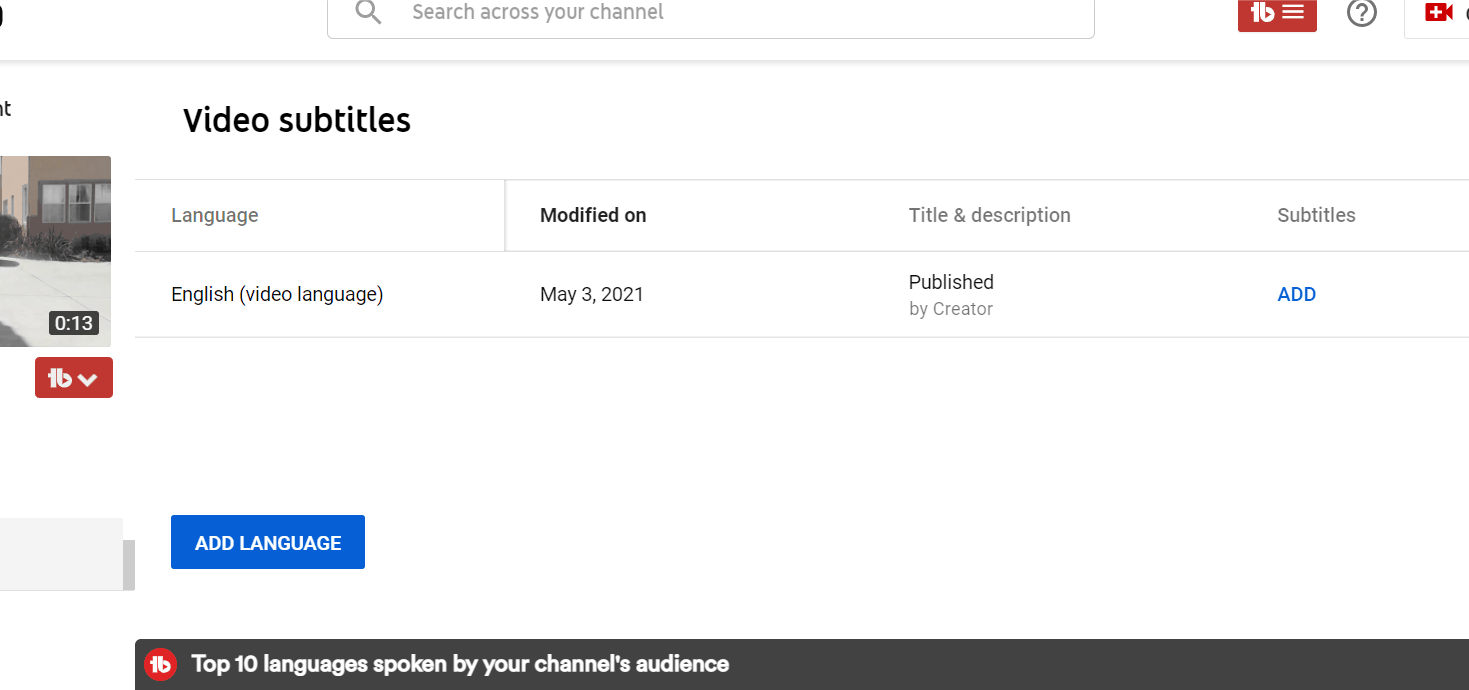Viewport: 1469px width, 690px height.
Task: Click the magnifier icon in search bar
Action: 368,13
